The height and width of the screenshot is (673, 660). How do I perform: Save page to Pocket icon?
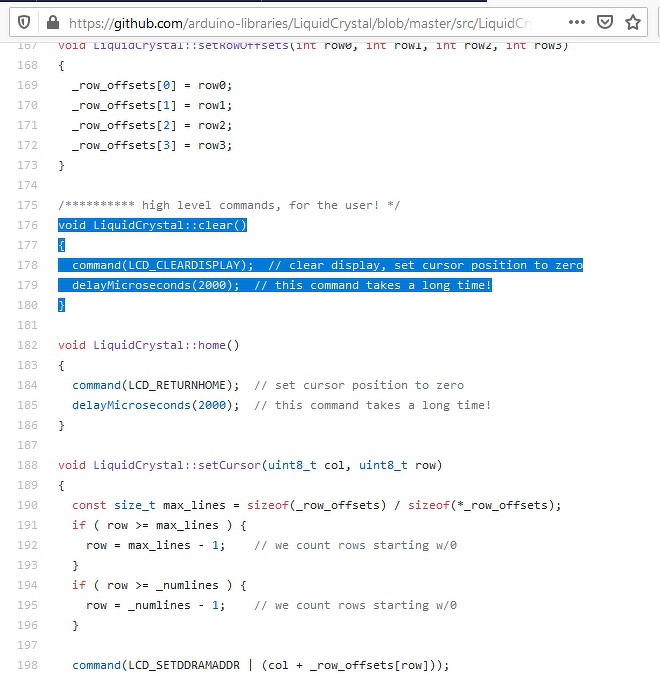coord(605,22)
